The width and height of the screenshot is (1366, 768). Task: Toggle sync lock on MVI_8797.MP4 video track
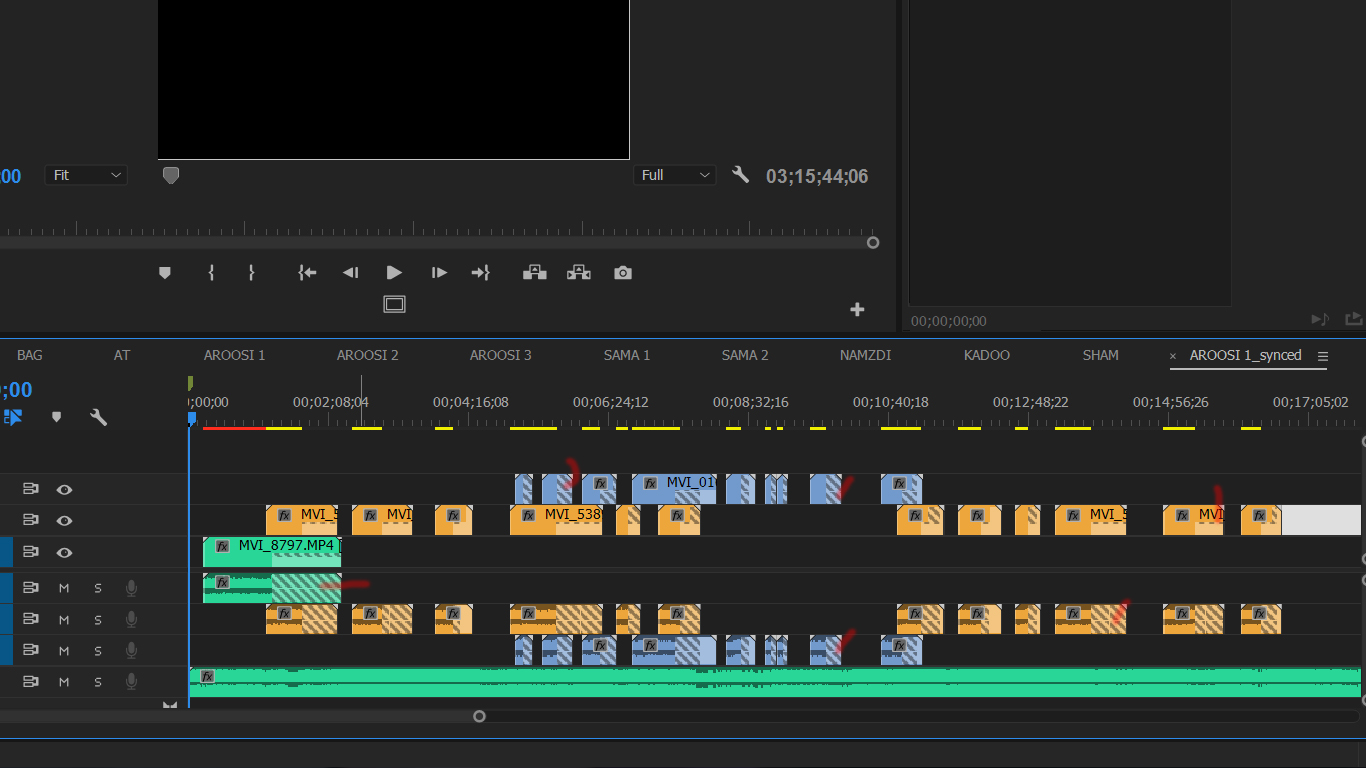point(30,551)
